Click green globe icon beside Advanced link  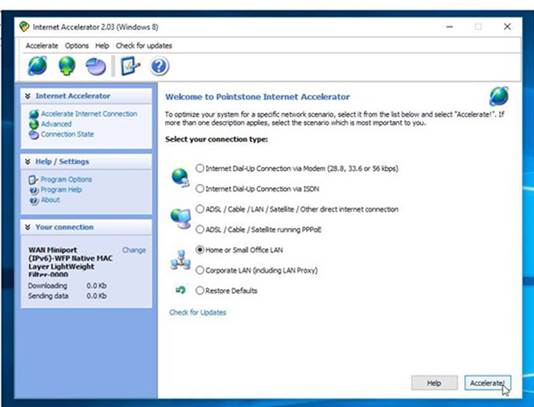[x=34, y=124]
